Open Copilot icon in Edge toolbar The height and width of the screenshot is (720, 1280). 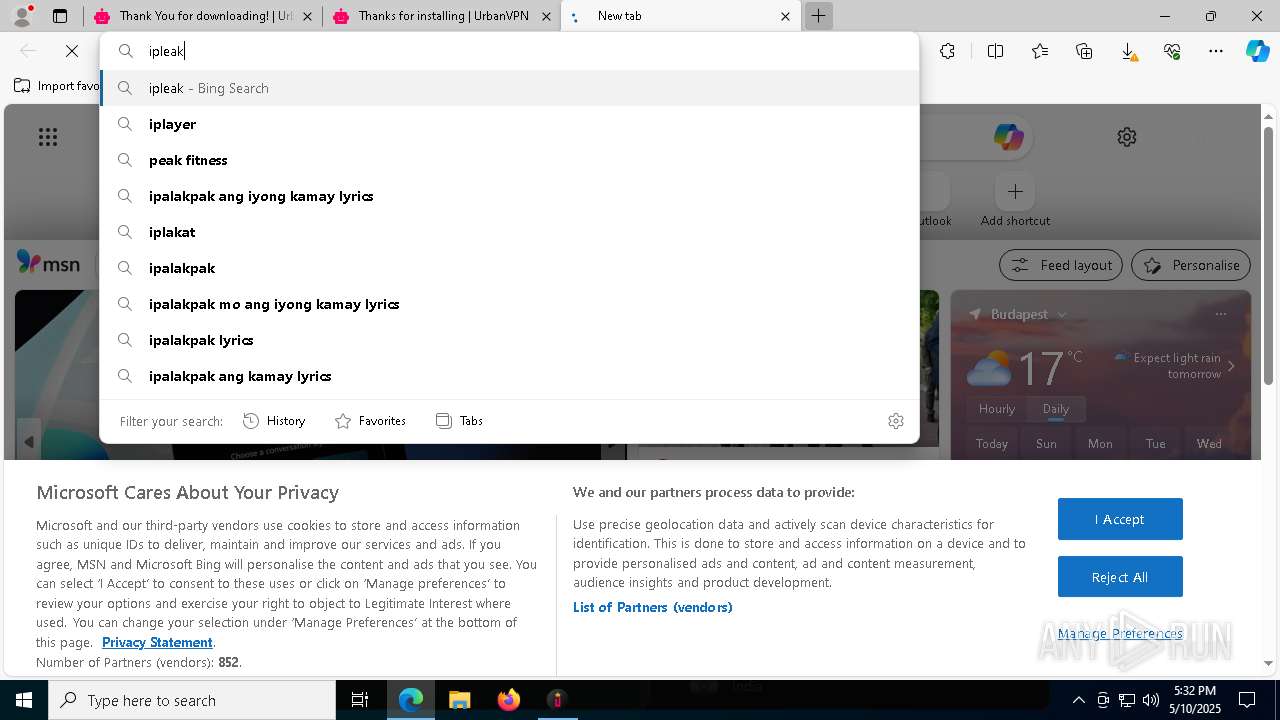pos(1257,51)
